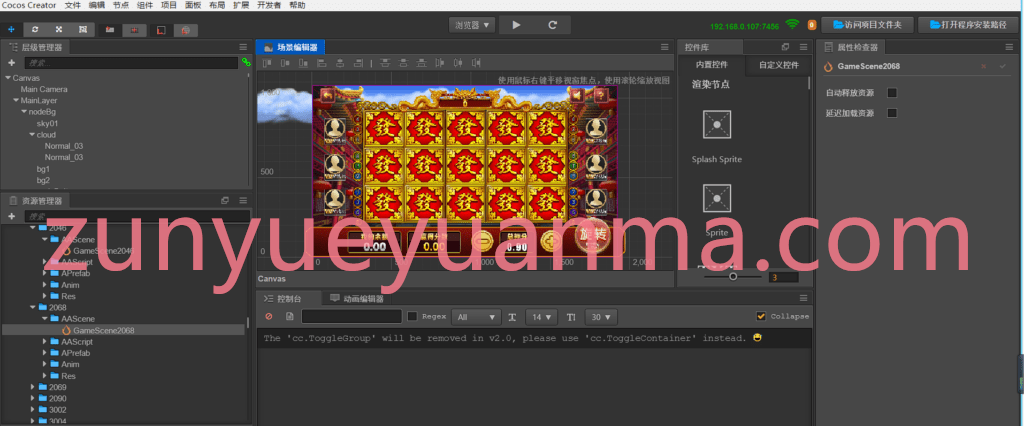Switch to 自定义控件 tab

778,65
